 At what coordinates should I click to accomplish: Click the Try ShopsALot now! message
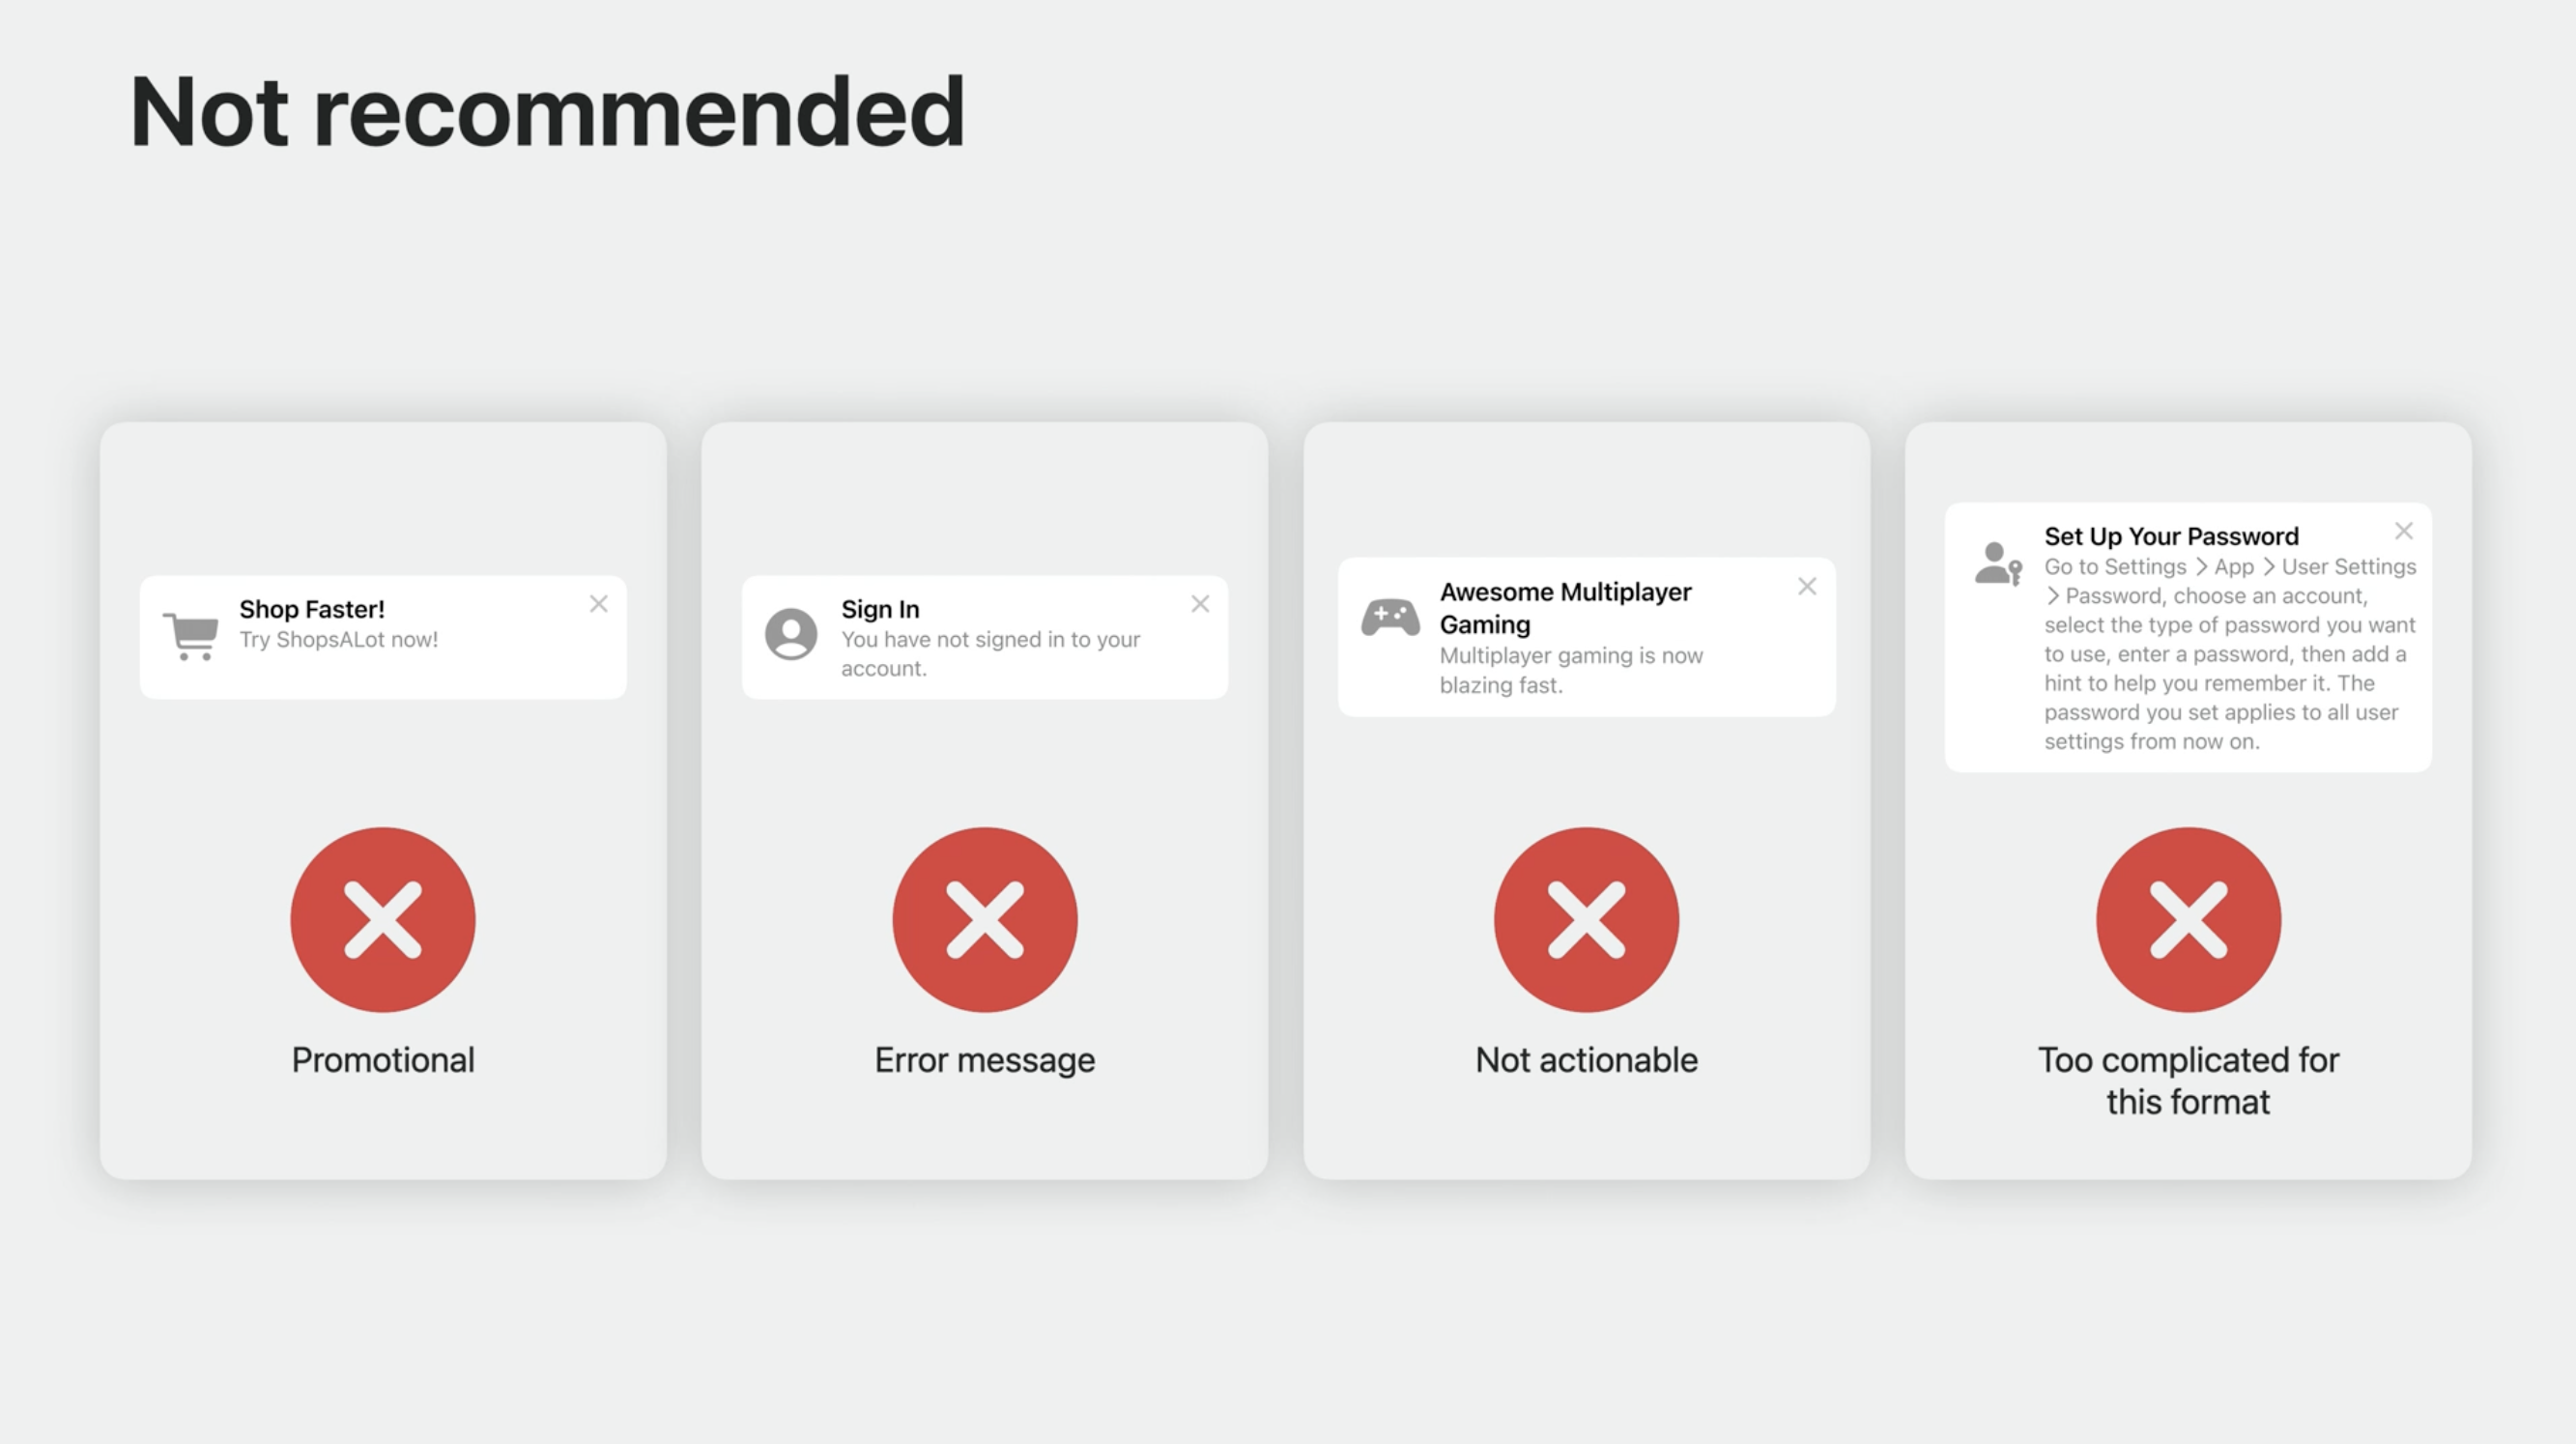pos(338,640)
